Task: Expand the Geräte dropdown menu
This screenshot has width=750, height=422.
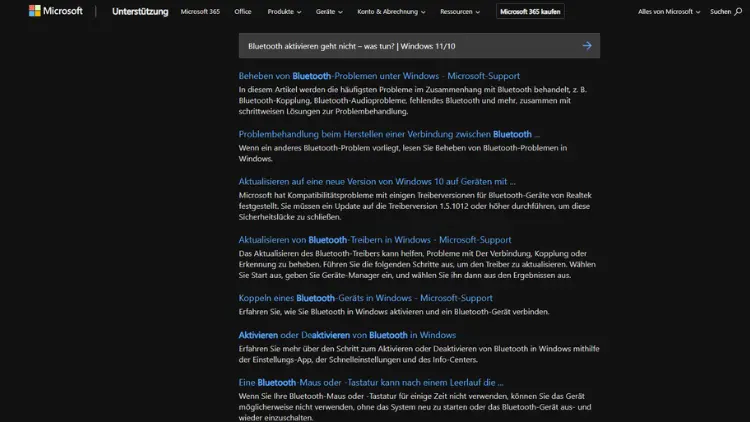Action: [329, 12]
